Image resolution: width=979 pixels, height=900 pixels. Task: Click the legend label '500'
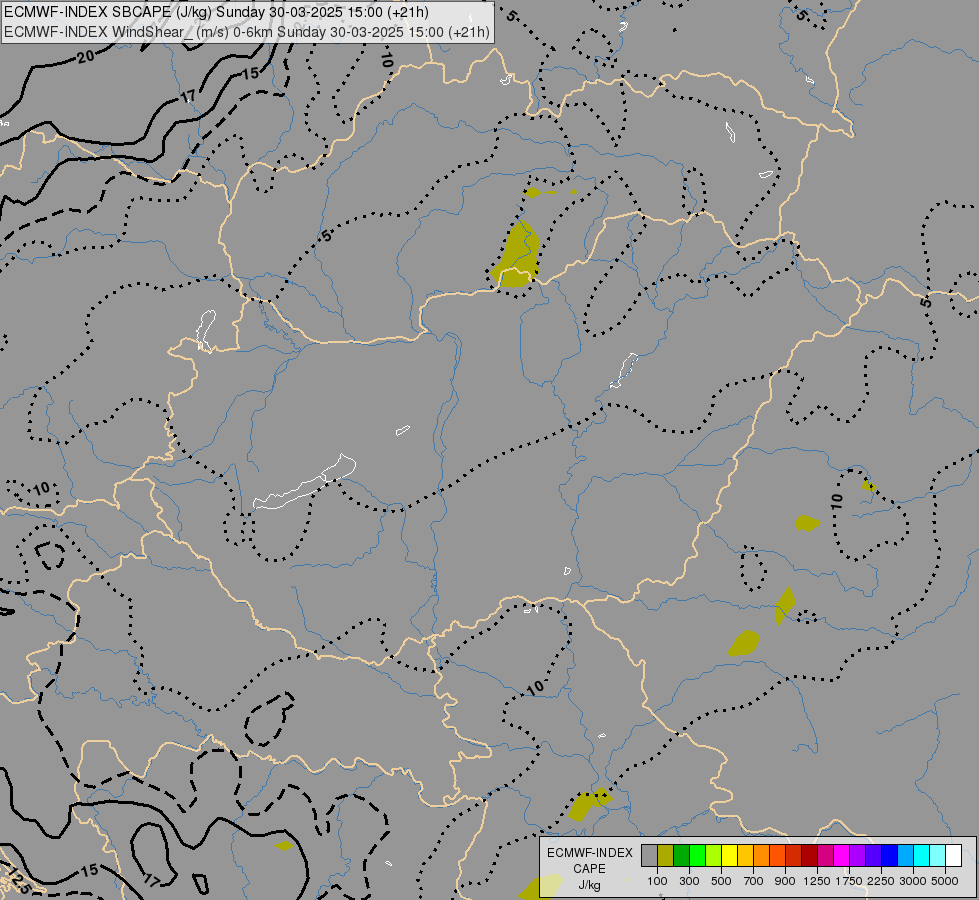(x=721, y=881)
